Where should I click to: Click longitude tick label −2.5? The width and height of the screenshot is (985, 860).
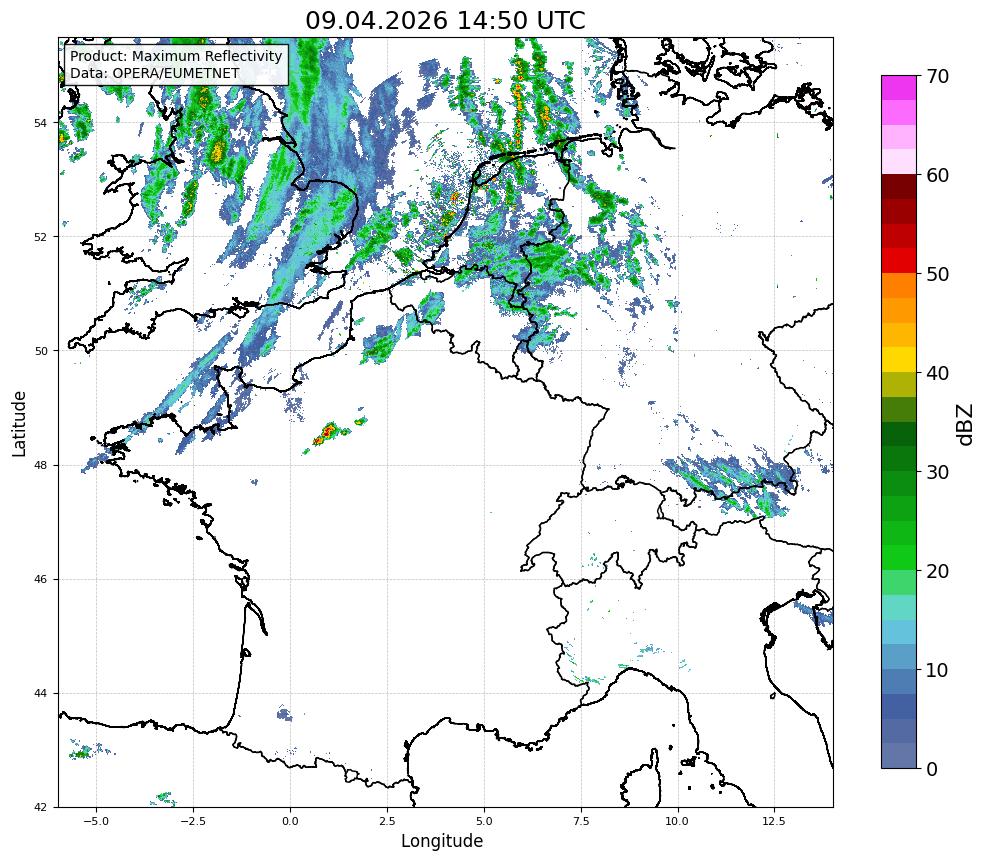pos(193,821)
